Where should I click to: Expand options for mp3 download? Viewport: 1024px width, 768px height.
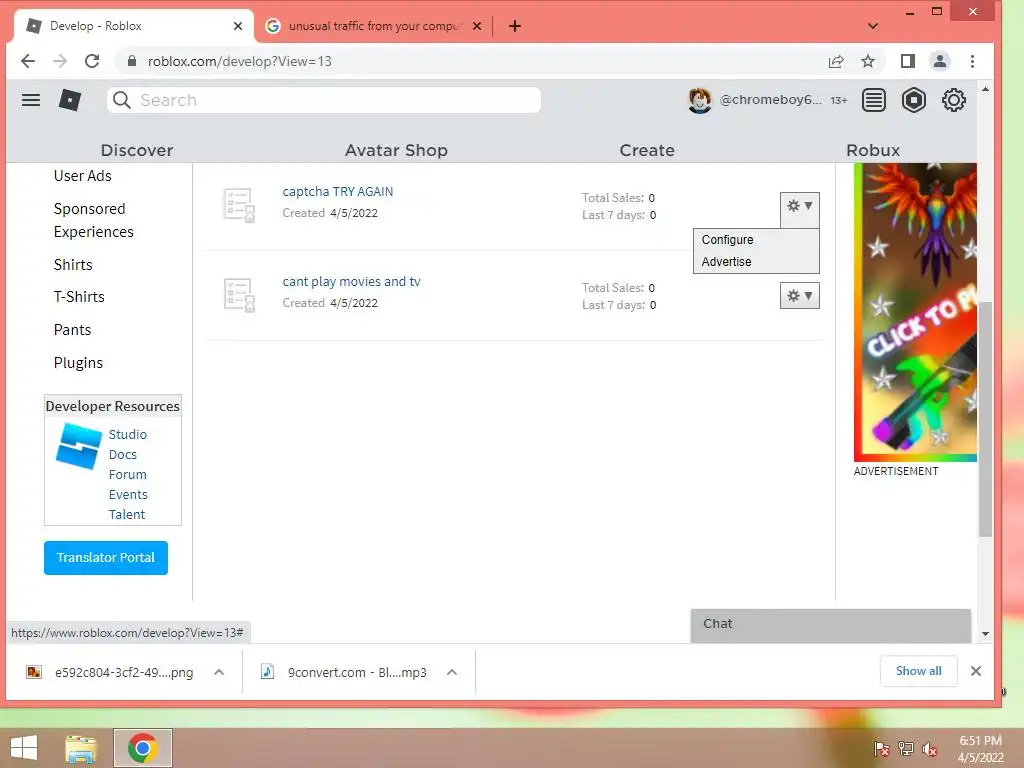pyautogui.click(x=452, y=672)
